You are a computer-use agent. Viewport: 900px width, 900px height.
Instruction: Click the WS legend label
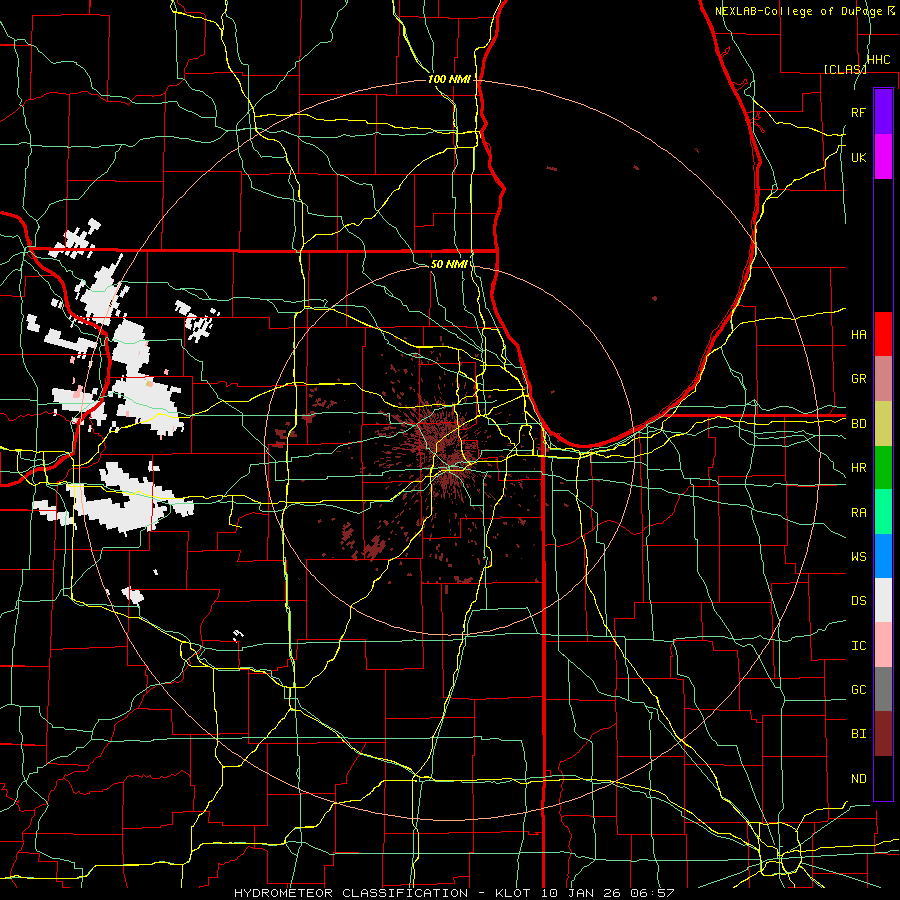coord(858,557)
